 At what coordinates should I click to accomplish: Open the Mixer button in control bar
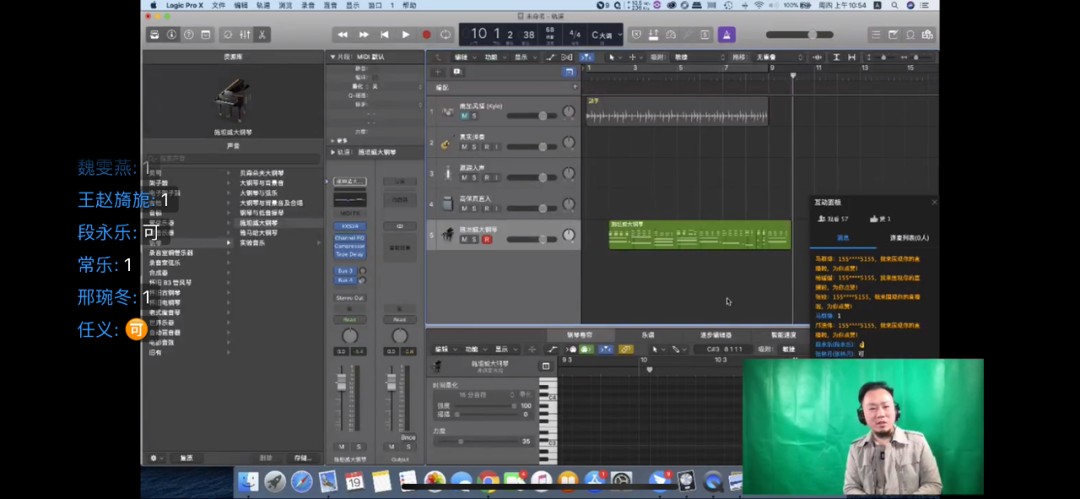point(245,34)
